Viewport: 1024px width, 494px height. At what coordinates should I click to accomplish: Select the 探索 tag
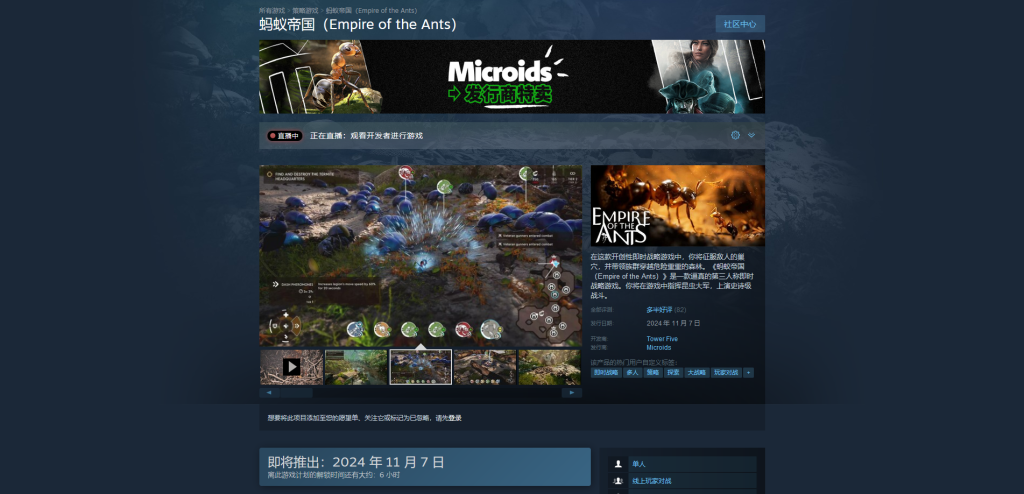673,372
